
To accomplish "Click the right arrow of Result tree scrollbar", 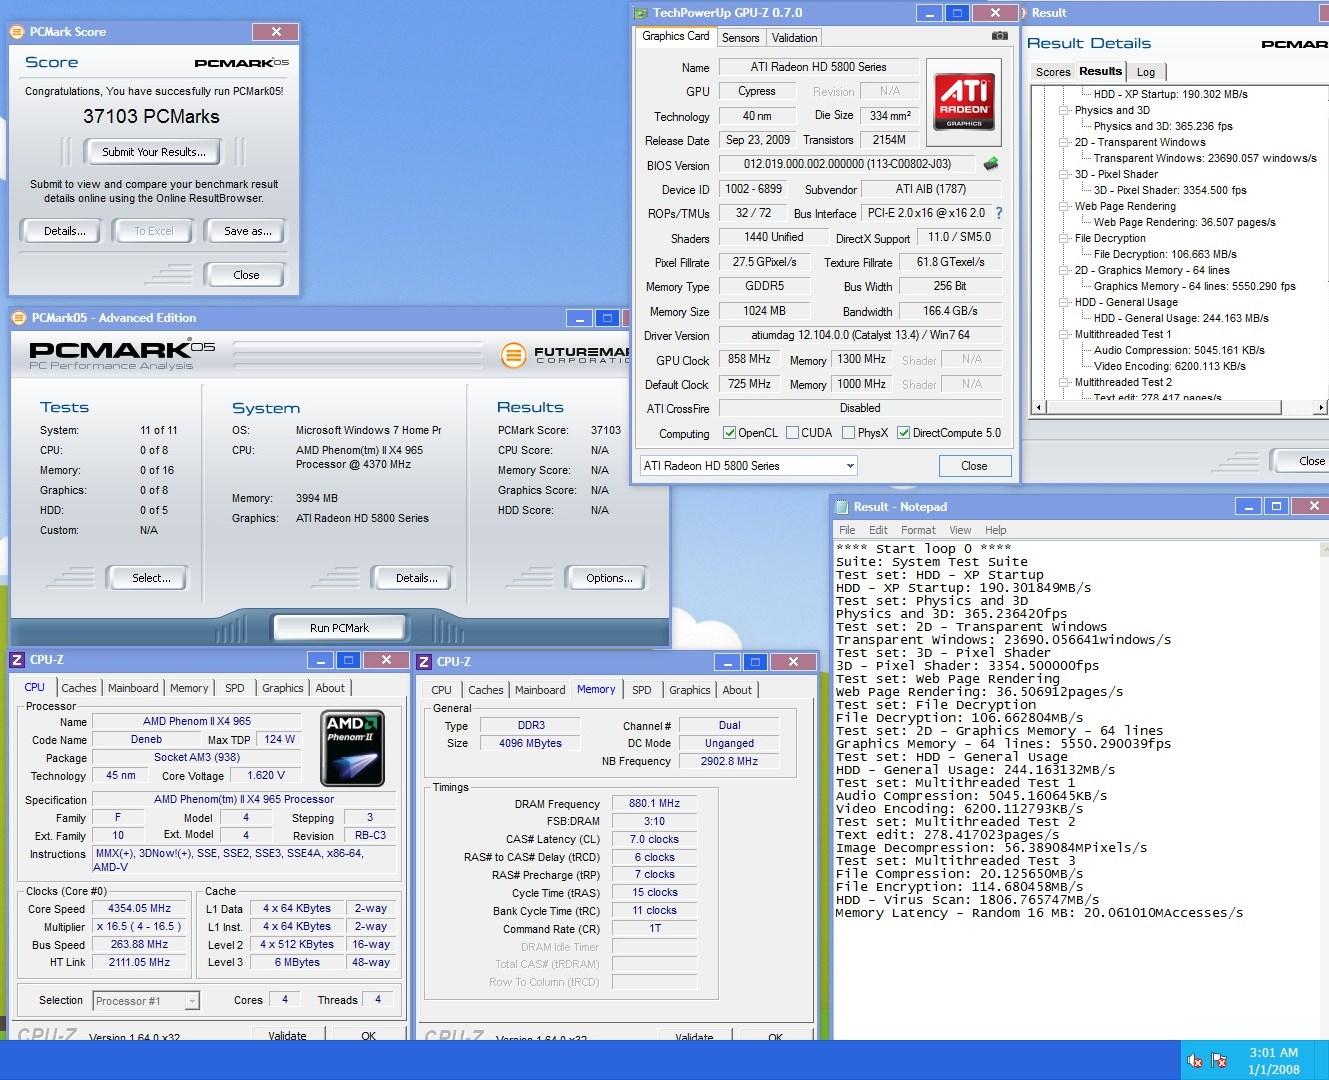I will (1320, 407).
